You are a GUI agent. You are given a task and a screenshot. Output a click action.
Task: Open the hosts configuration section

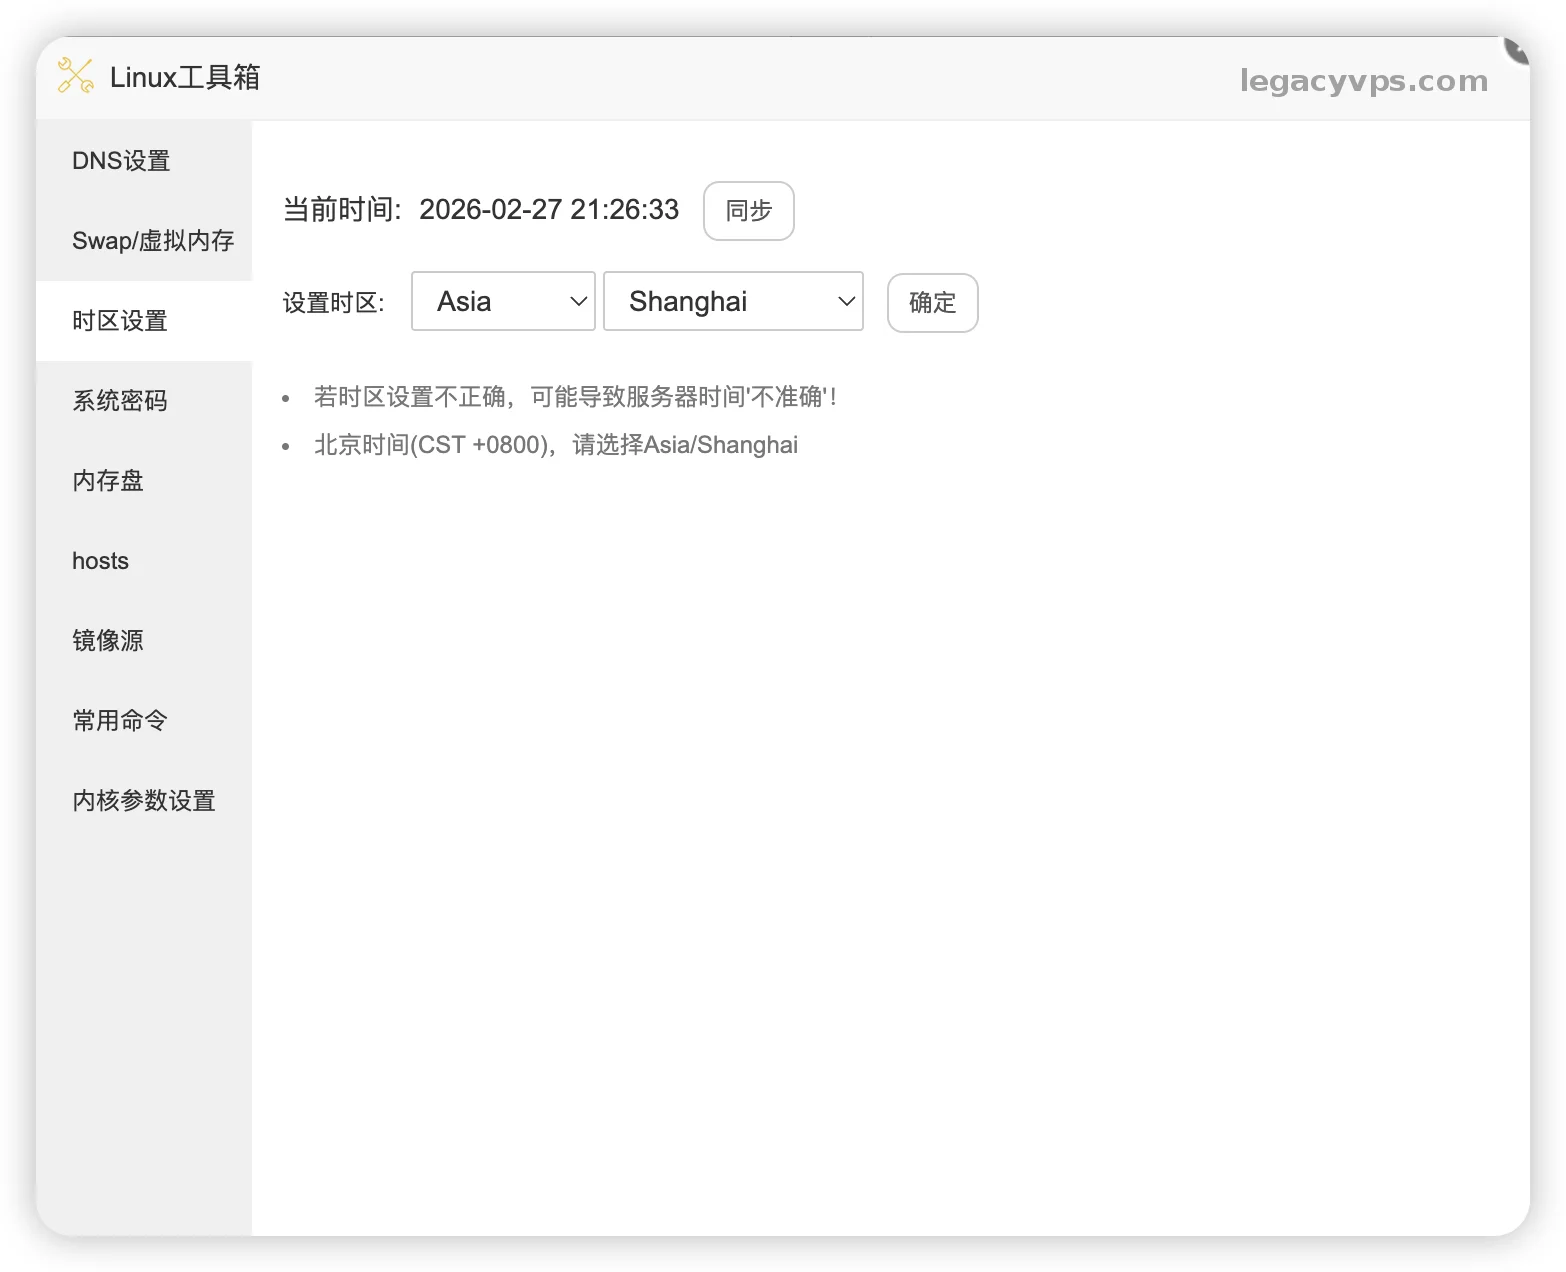100,561
